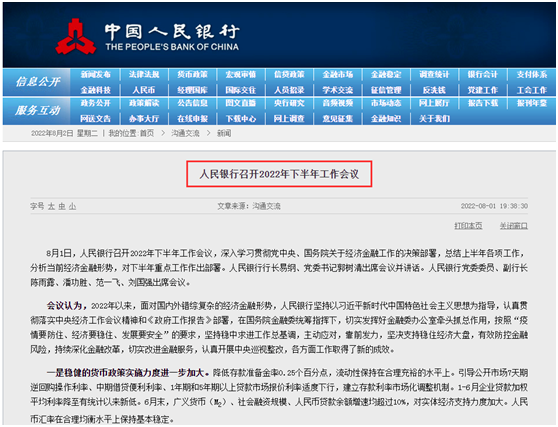Click article title 人民银行召开2022年下半年工作会议
Viewport: 558px width, 427px height.
click(x=279, y=174)
